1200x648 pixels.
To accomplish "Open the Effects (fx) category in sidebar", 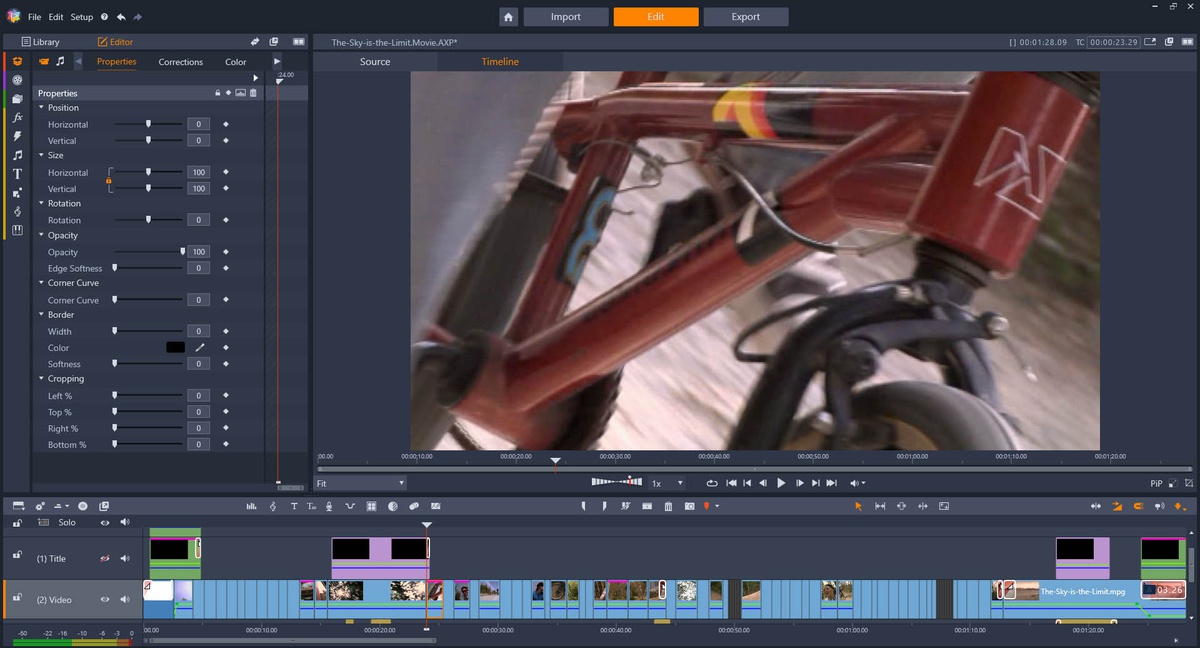I will (17, 117).
